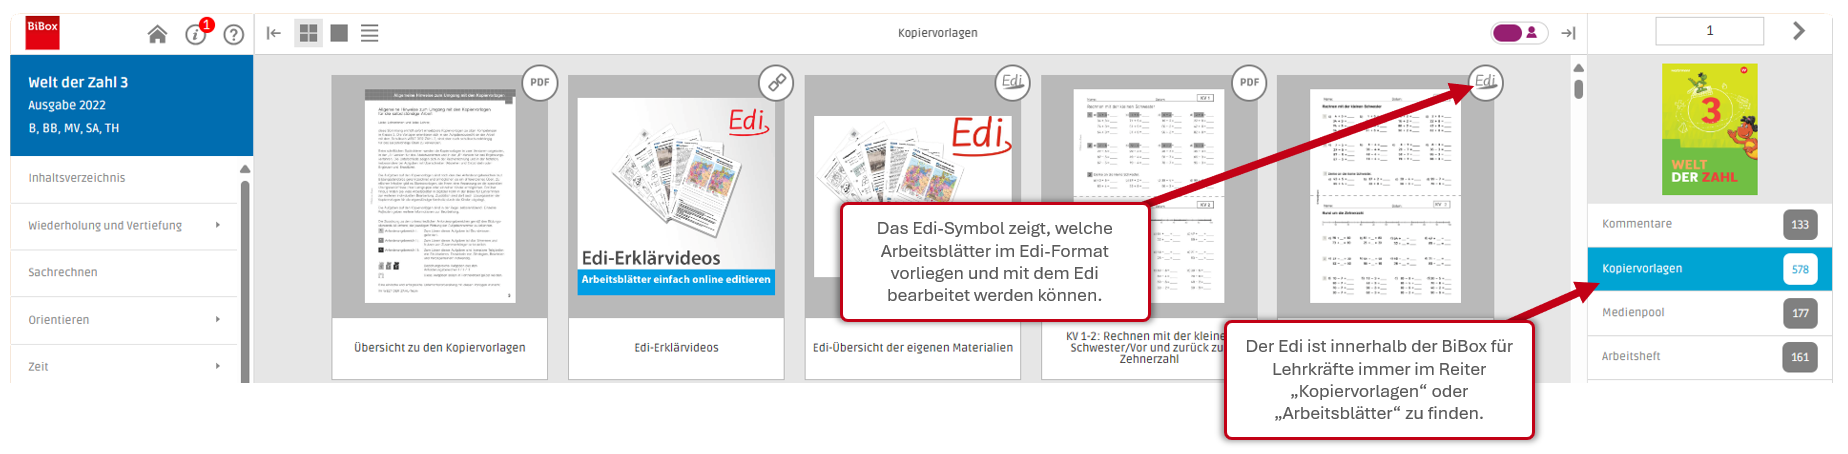Open Arbeitsheft section
The height and width of the screenshot is (454, 1848).
[x=1709, y=356]
